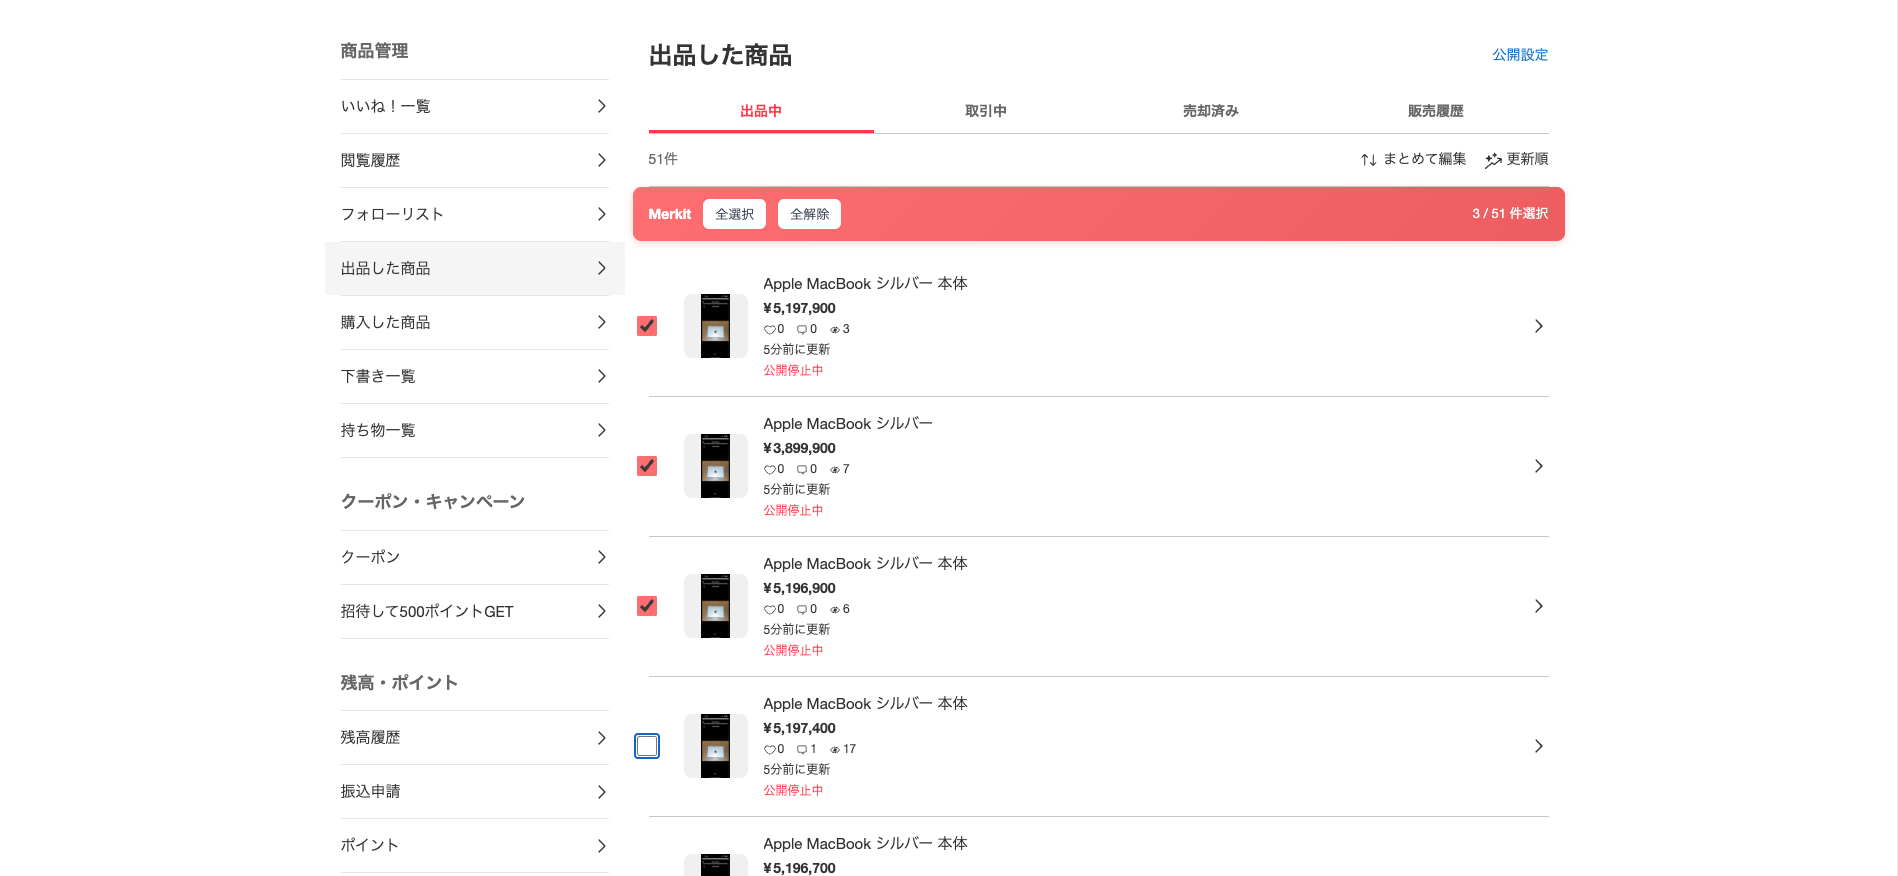Switch to the 売却済み tab
Image resolution: width=1898 pixels, height=876 pixels.
pos(1209,111)
